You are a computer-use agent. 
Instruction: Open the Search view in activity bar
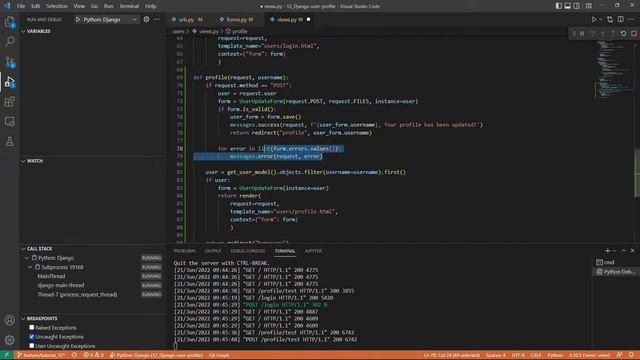(x=9, y=41)
